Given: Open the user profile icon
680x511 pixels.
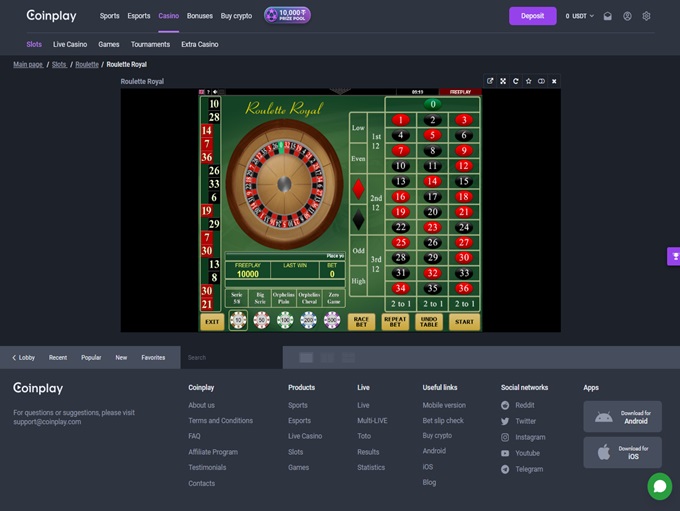Looking at the screenshot, I should 627,16.
